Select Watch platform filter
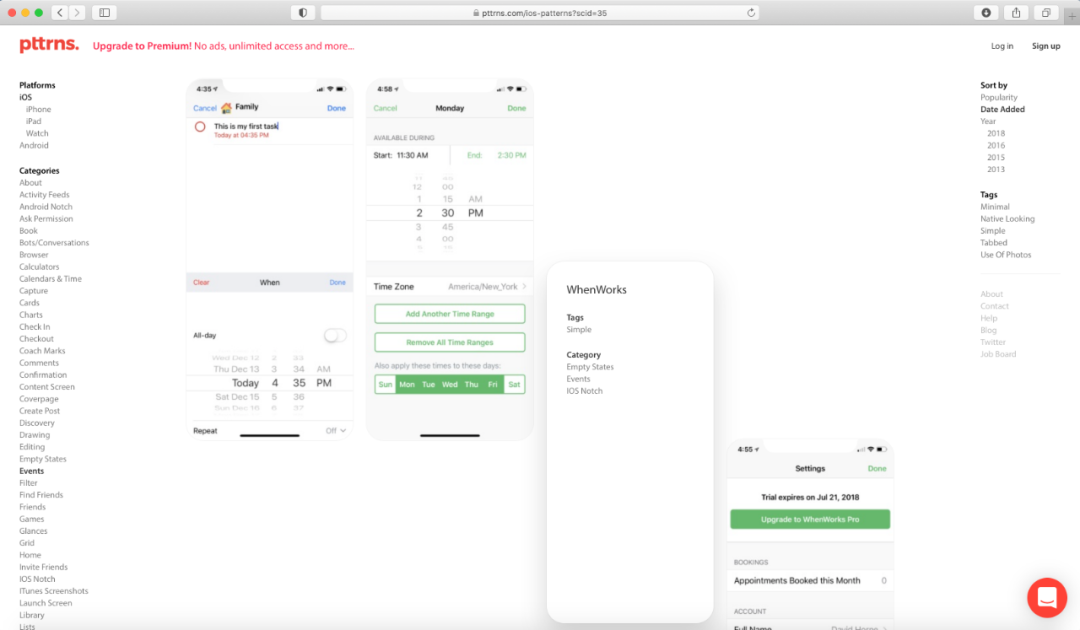 coord(37,134)
